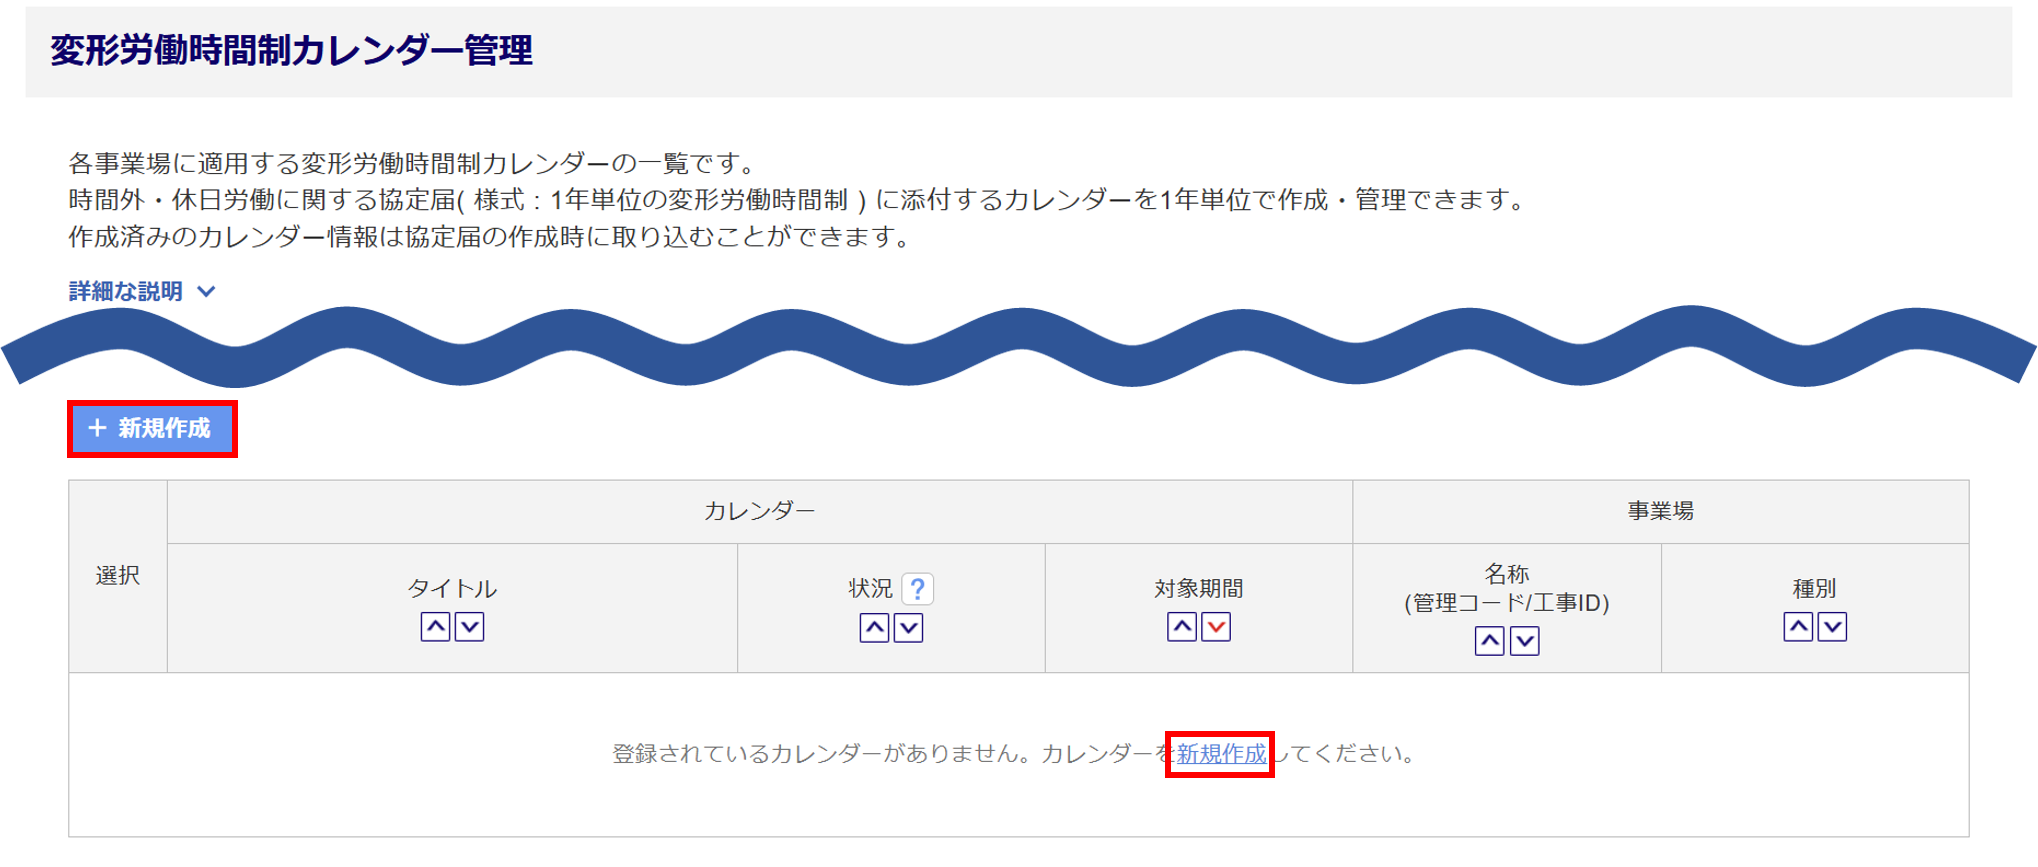This screenshot has height=867, width=2038.
Task: Click the カレンダー group header
Action: coord(759,511)
